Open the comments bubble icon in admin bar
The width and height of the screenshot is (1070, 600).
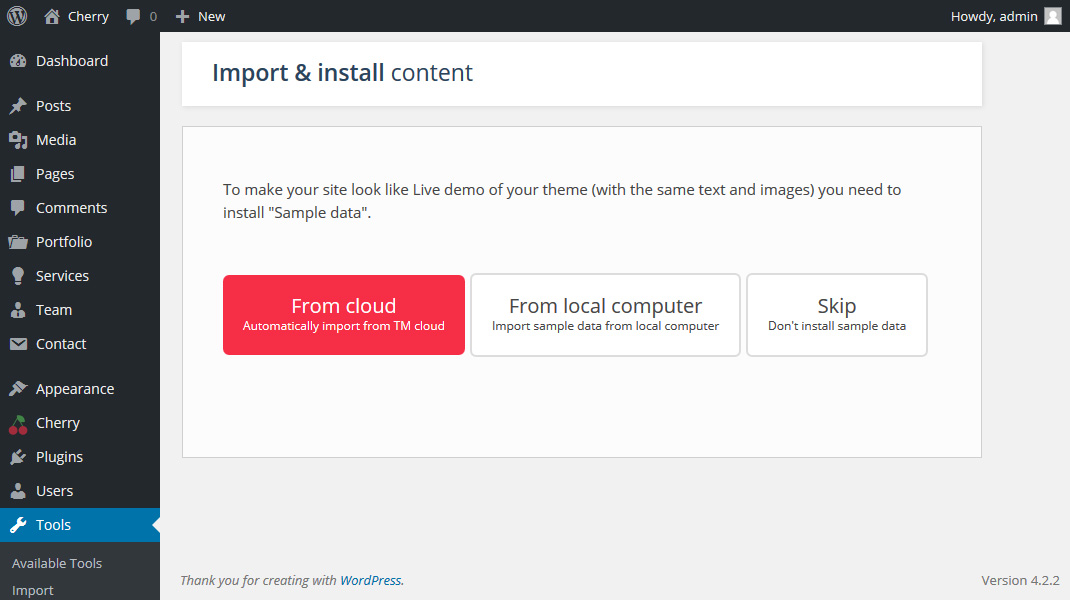[133, 16]
